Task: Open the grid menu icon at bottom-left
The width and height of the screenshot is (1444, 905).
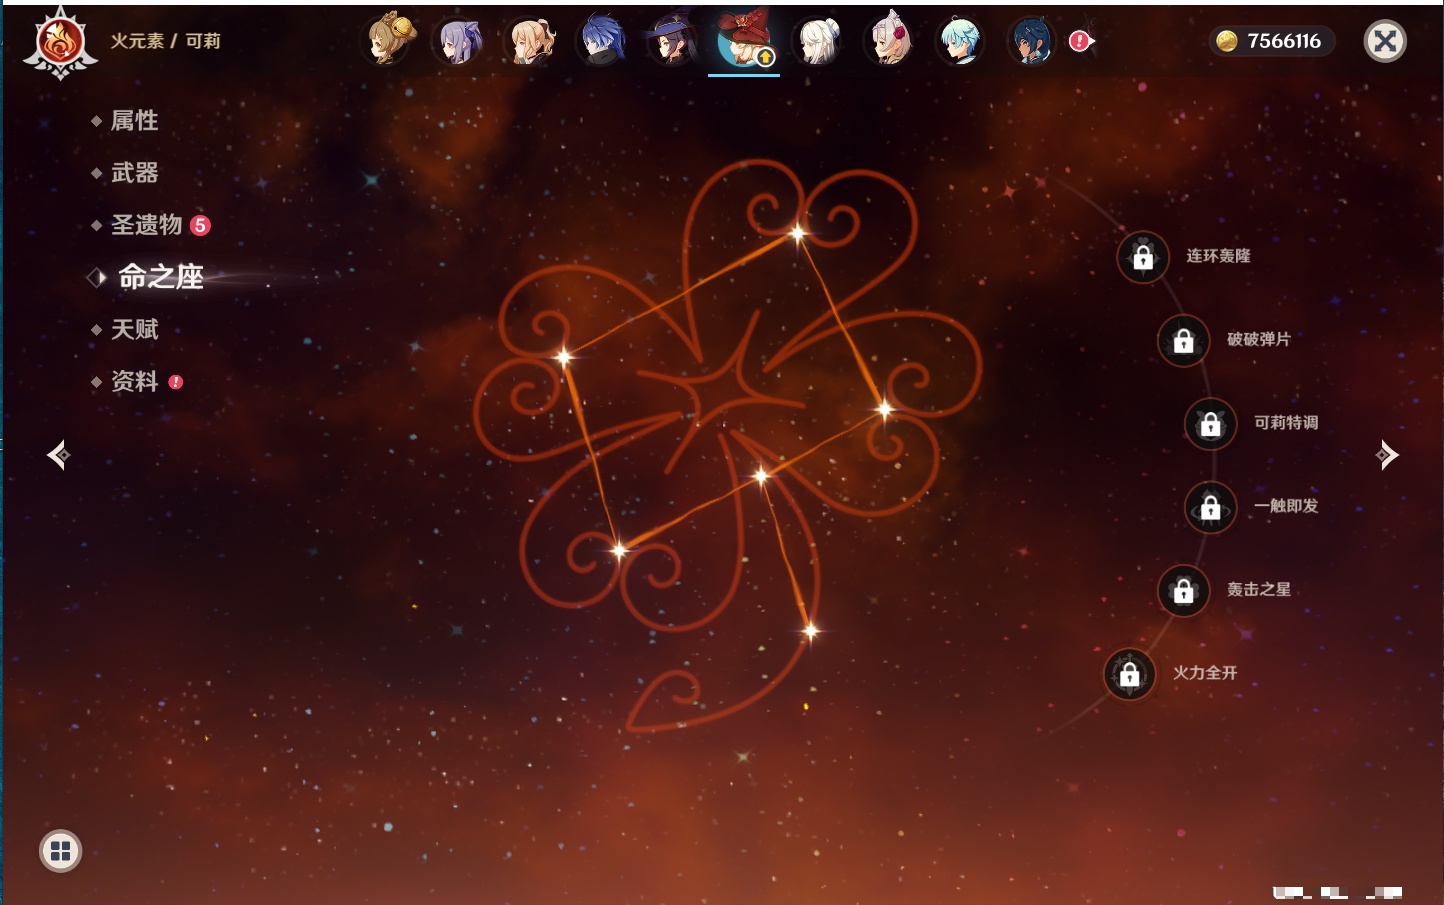Action: 60,851
